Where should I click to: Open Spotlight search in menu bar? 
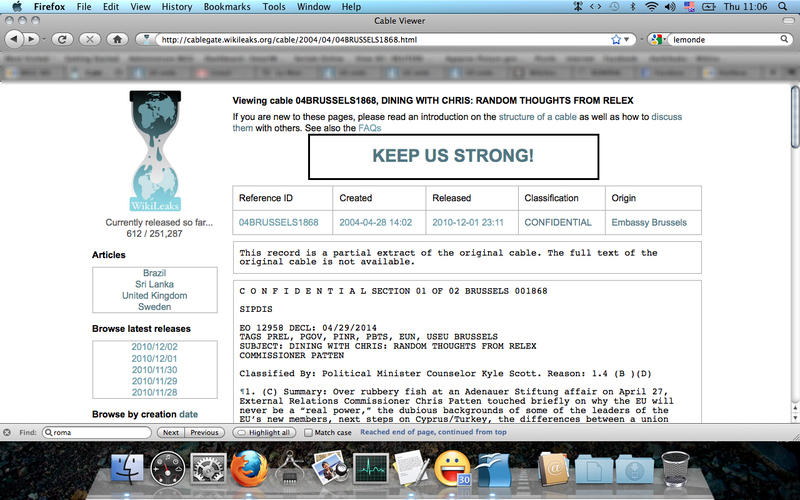[x=783, y=7]
